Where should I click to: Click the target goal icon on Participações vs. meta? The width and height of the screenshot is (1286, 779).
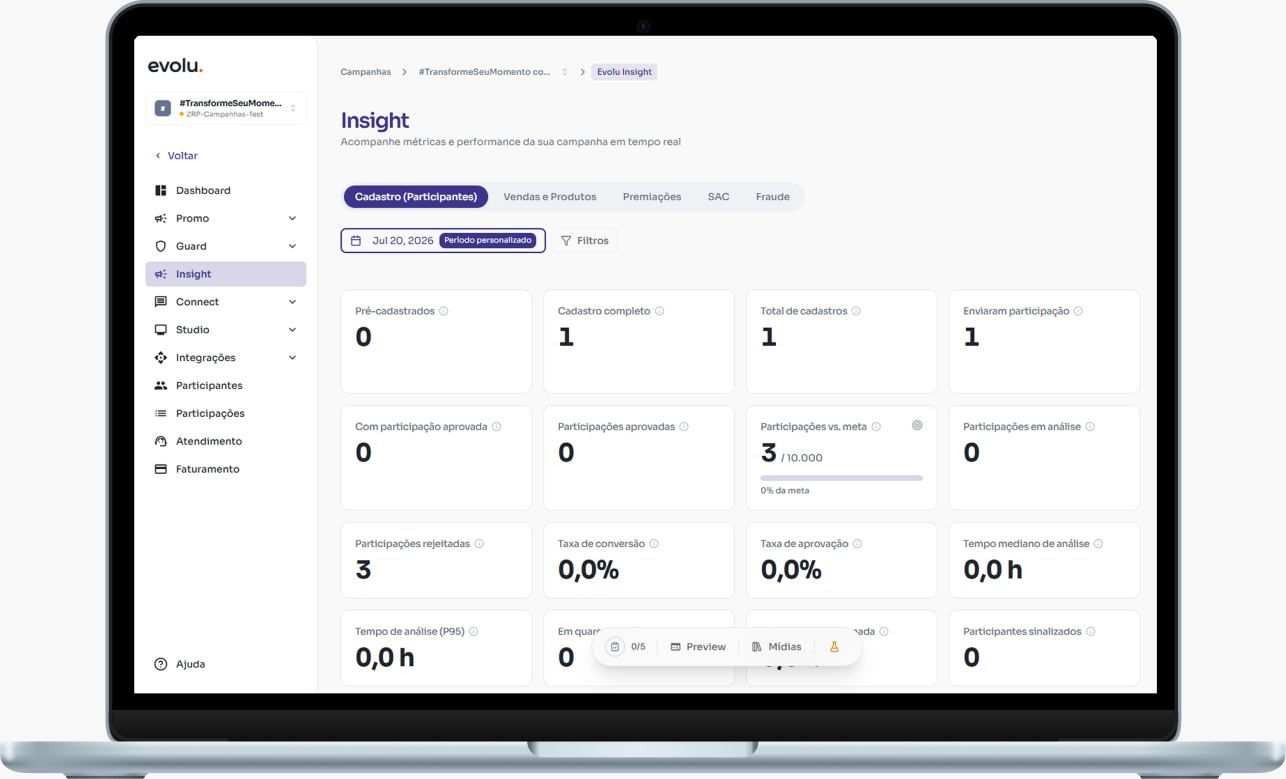pyautogui.click(x=917, y=426)
